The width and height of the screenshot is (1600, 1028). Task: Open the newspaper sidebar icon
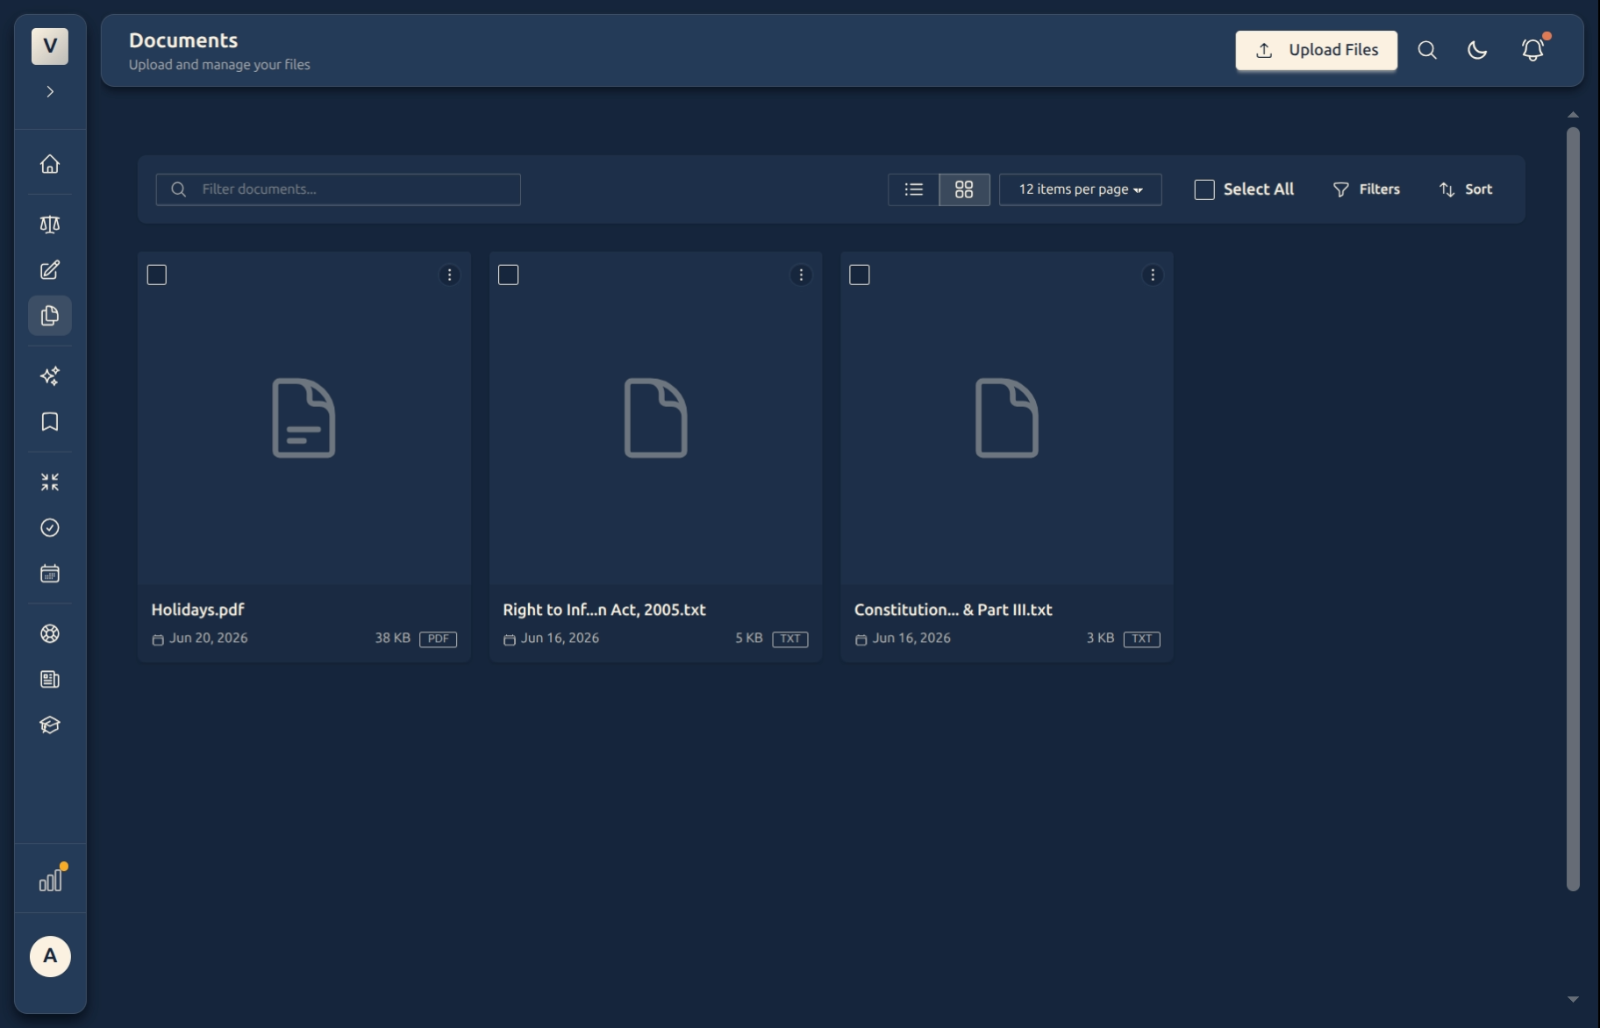(x=50, y=680)
